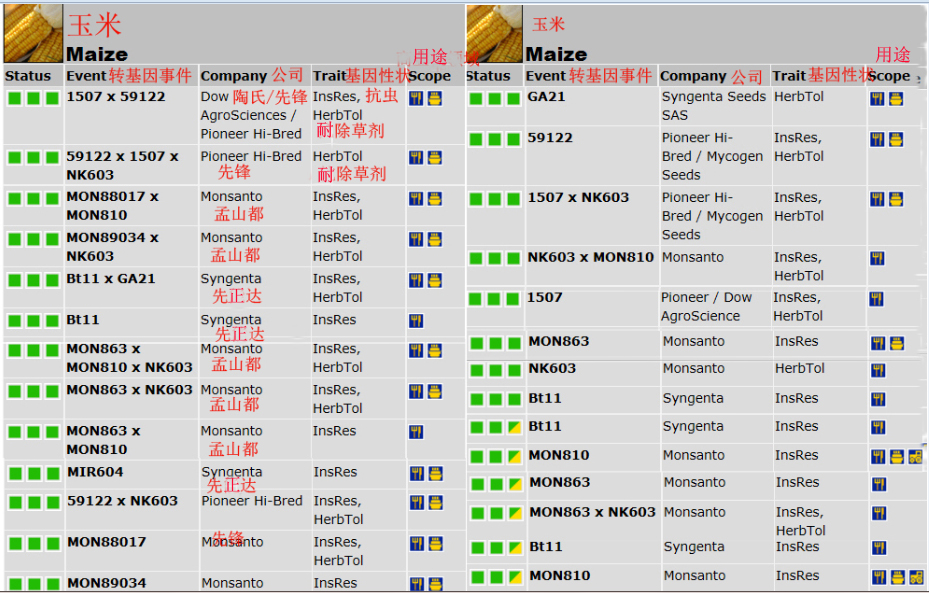This screenshot has width=929, height=593.
Task: Click the 'Maize' heading of the right table
Action: tap(556, 55)
